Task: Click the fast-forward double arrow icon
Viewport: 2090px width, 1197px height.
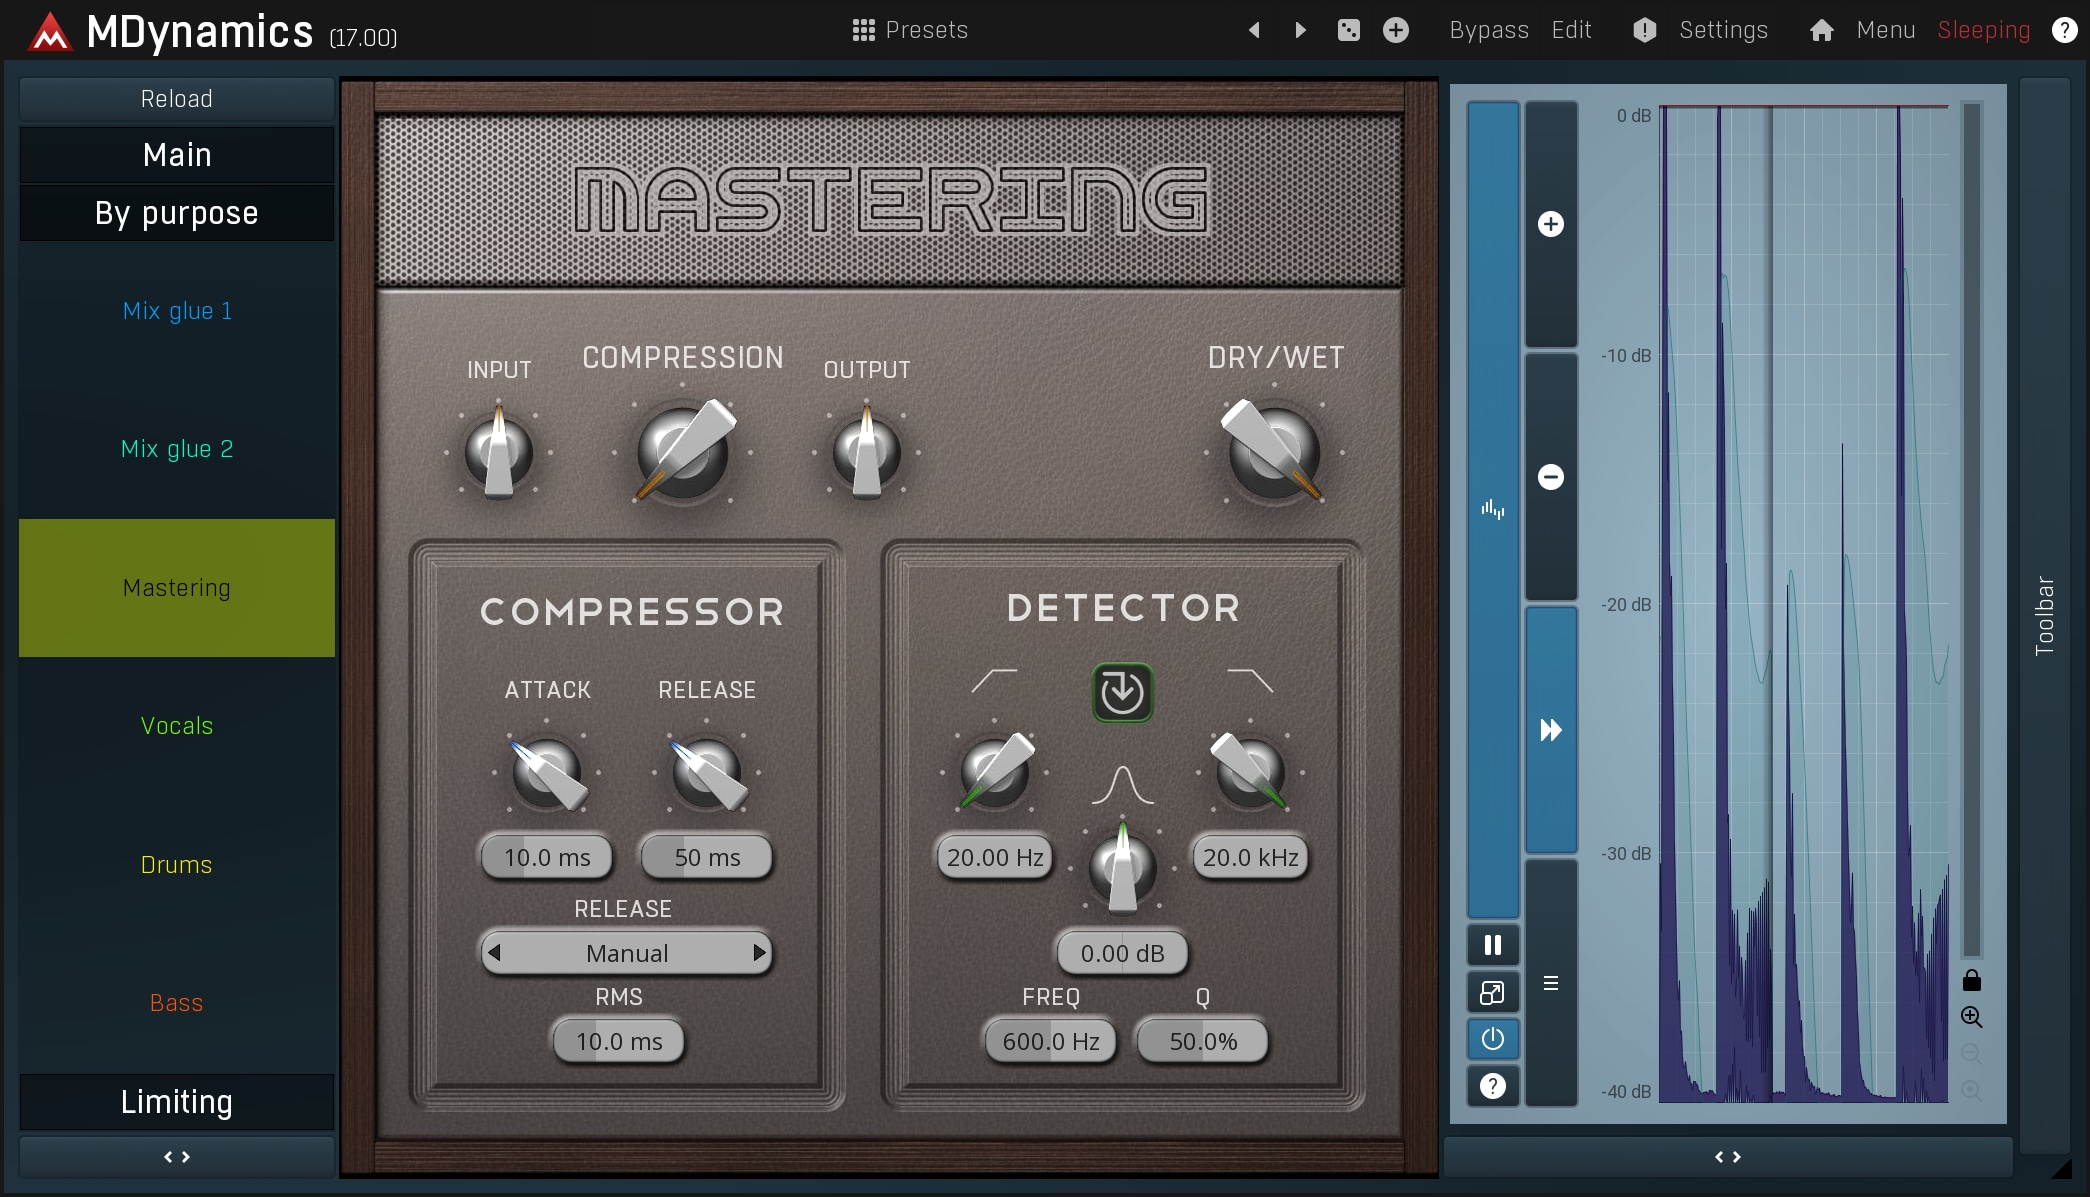Action: pos(1550,730)
